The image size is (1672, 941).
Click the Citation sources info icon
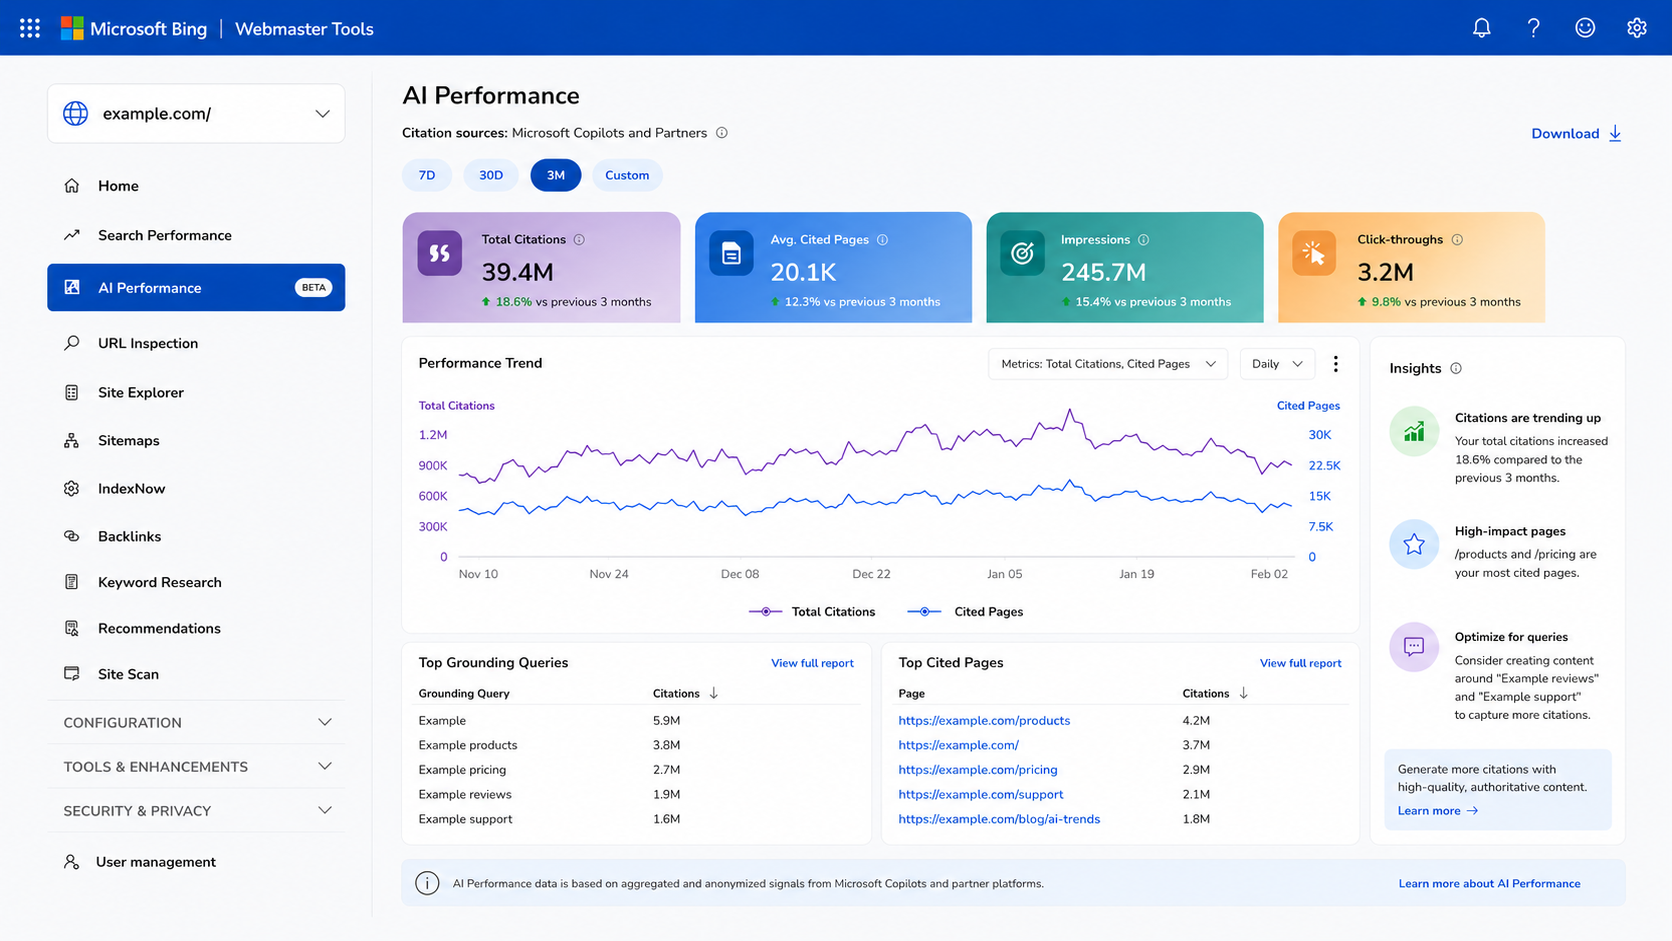[x=722, y=133]
